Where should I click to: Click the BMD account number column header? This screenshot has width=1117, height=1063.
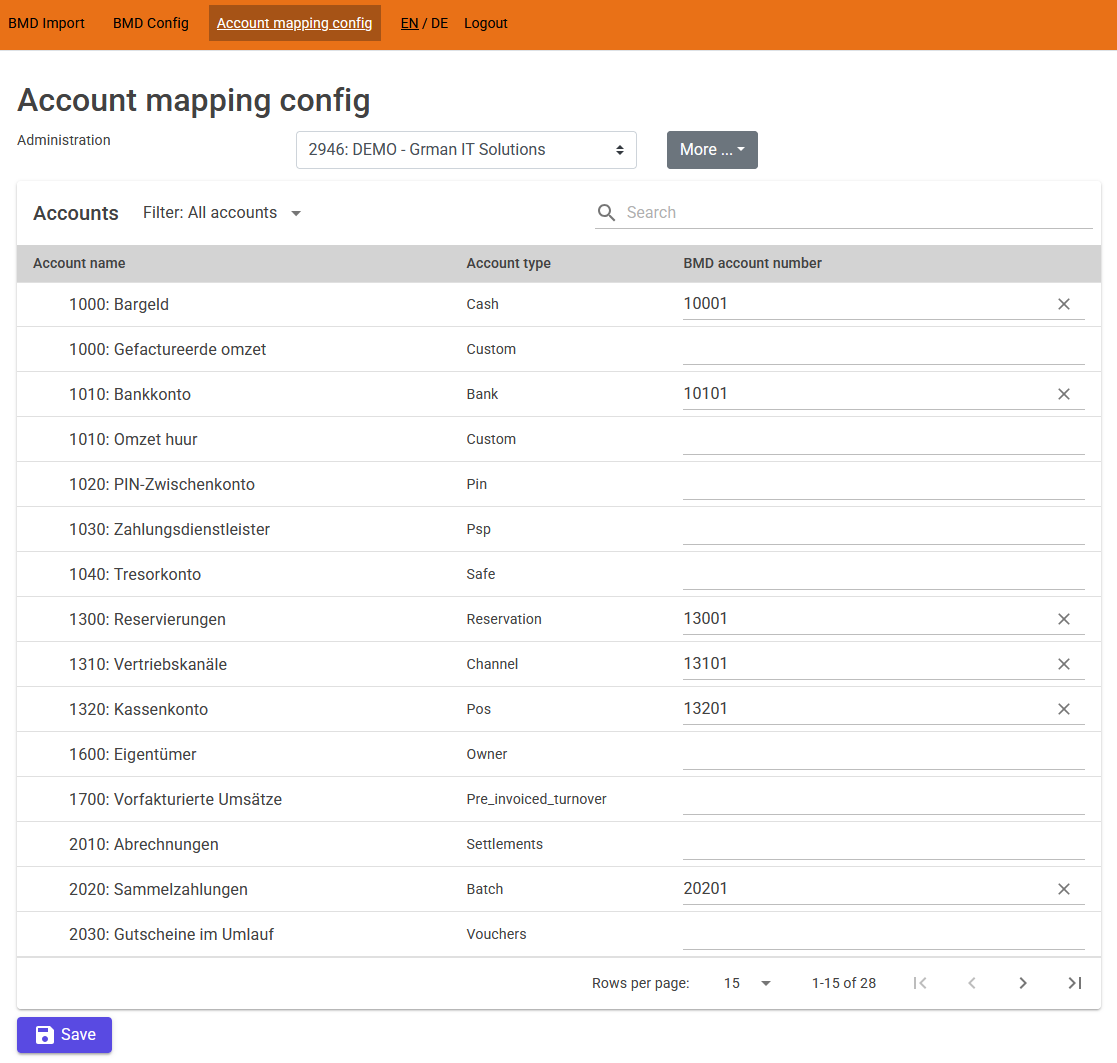click(752, 263)
